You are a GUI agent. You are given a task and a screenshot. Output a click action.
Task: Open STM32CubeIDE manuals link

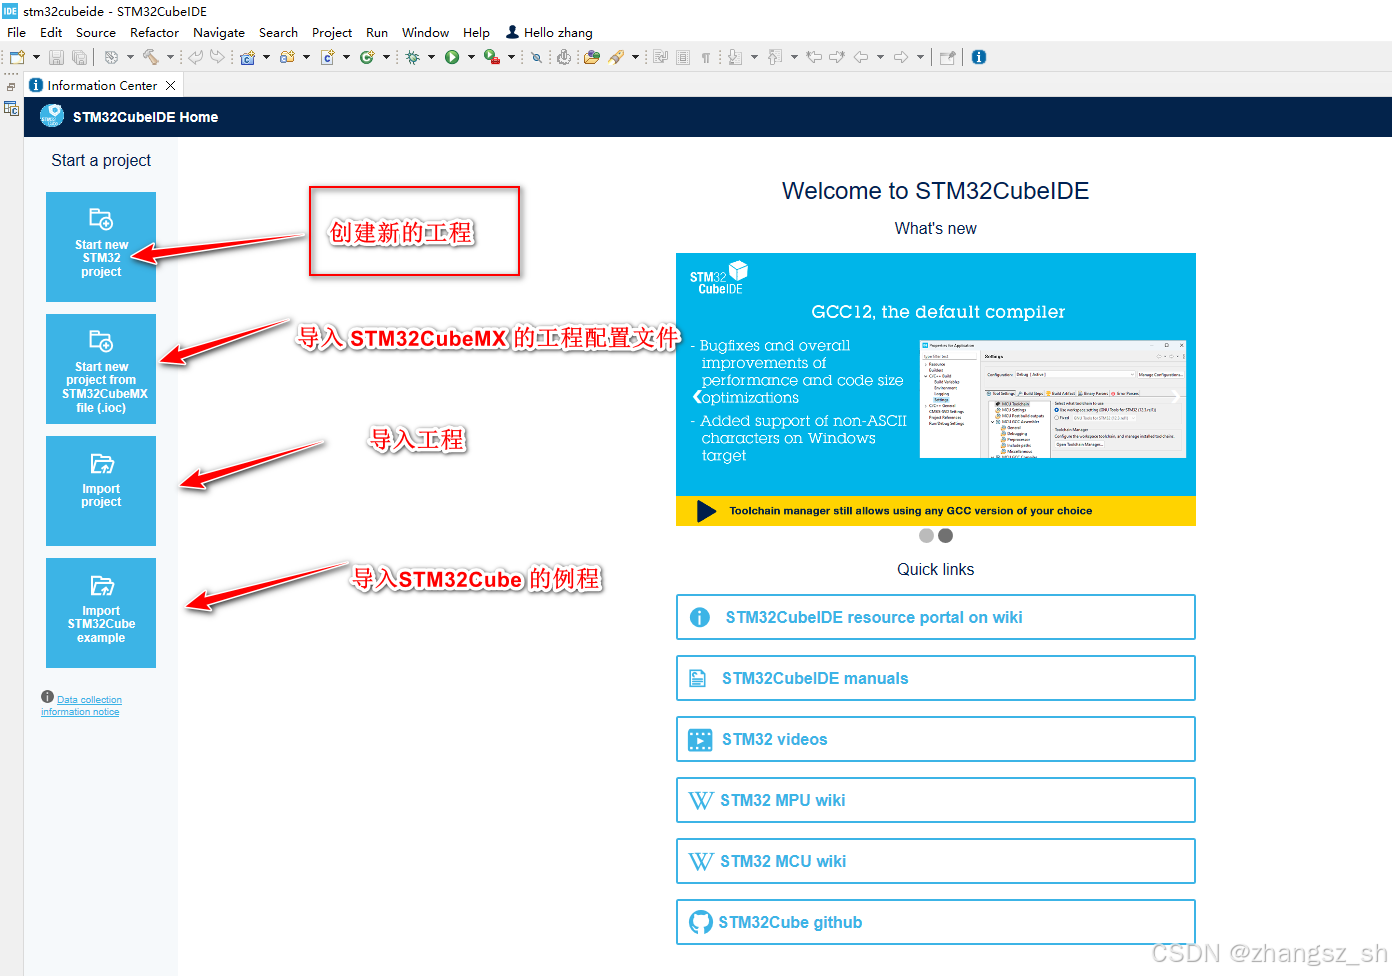tap(935, 678)
